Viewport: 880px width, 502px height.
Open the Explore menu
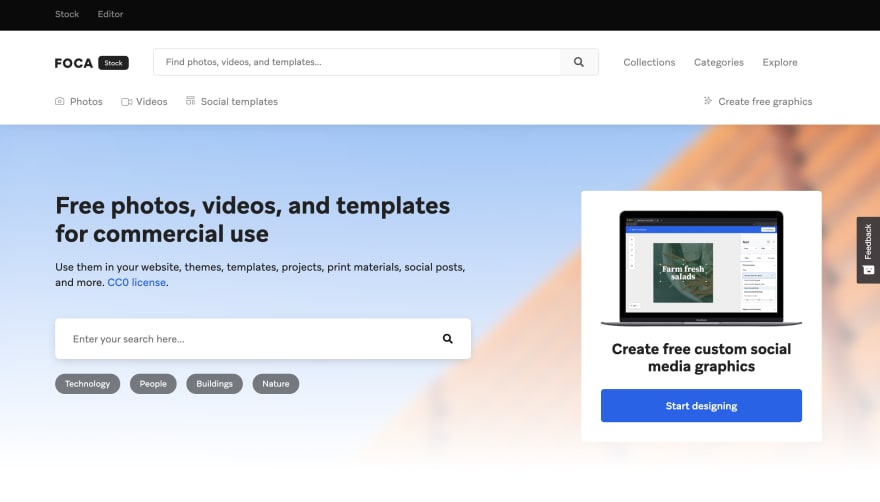[780, 62]
